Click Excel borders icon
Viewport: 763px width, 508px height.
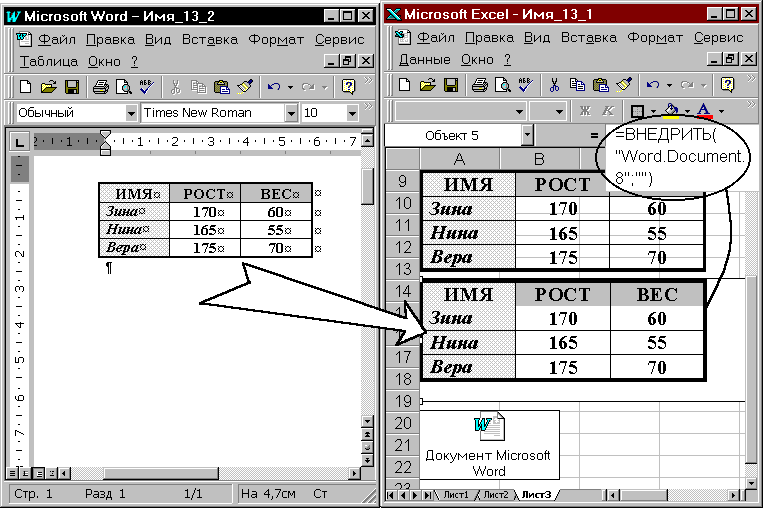pos(637,111)
